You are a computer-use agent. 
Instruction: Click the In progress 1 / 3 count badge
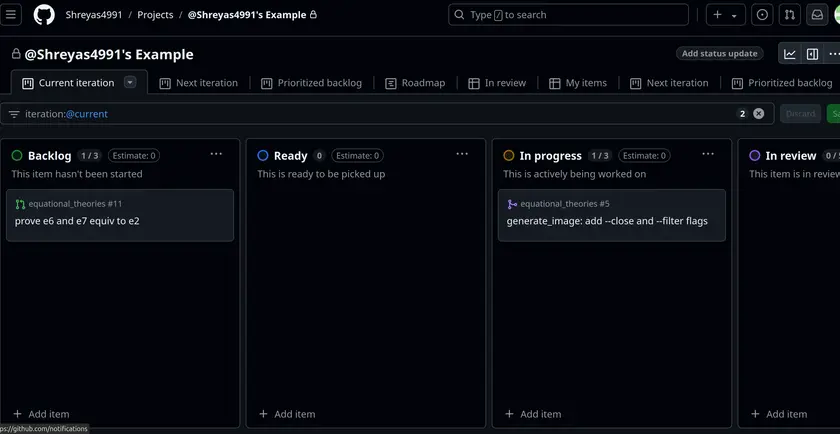tap(599, 156)
